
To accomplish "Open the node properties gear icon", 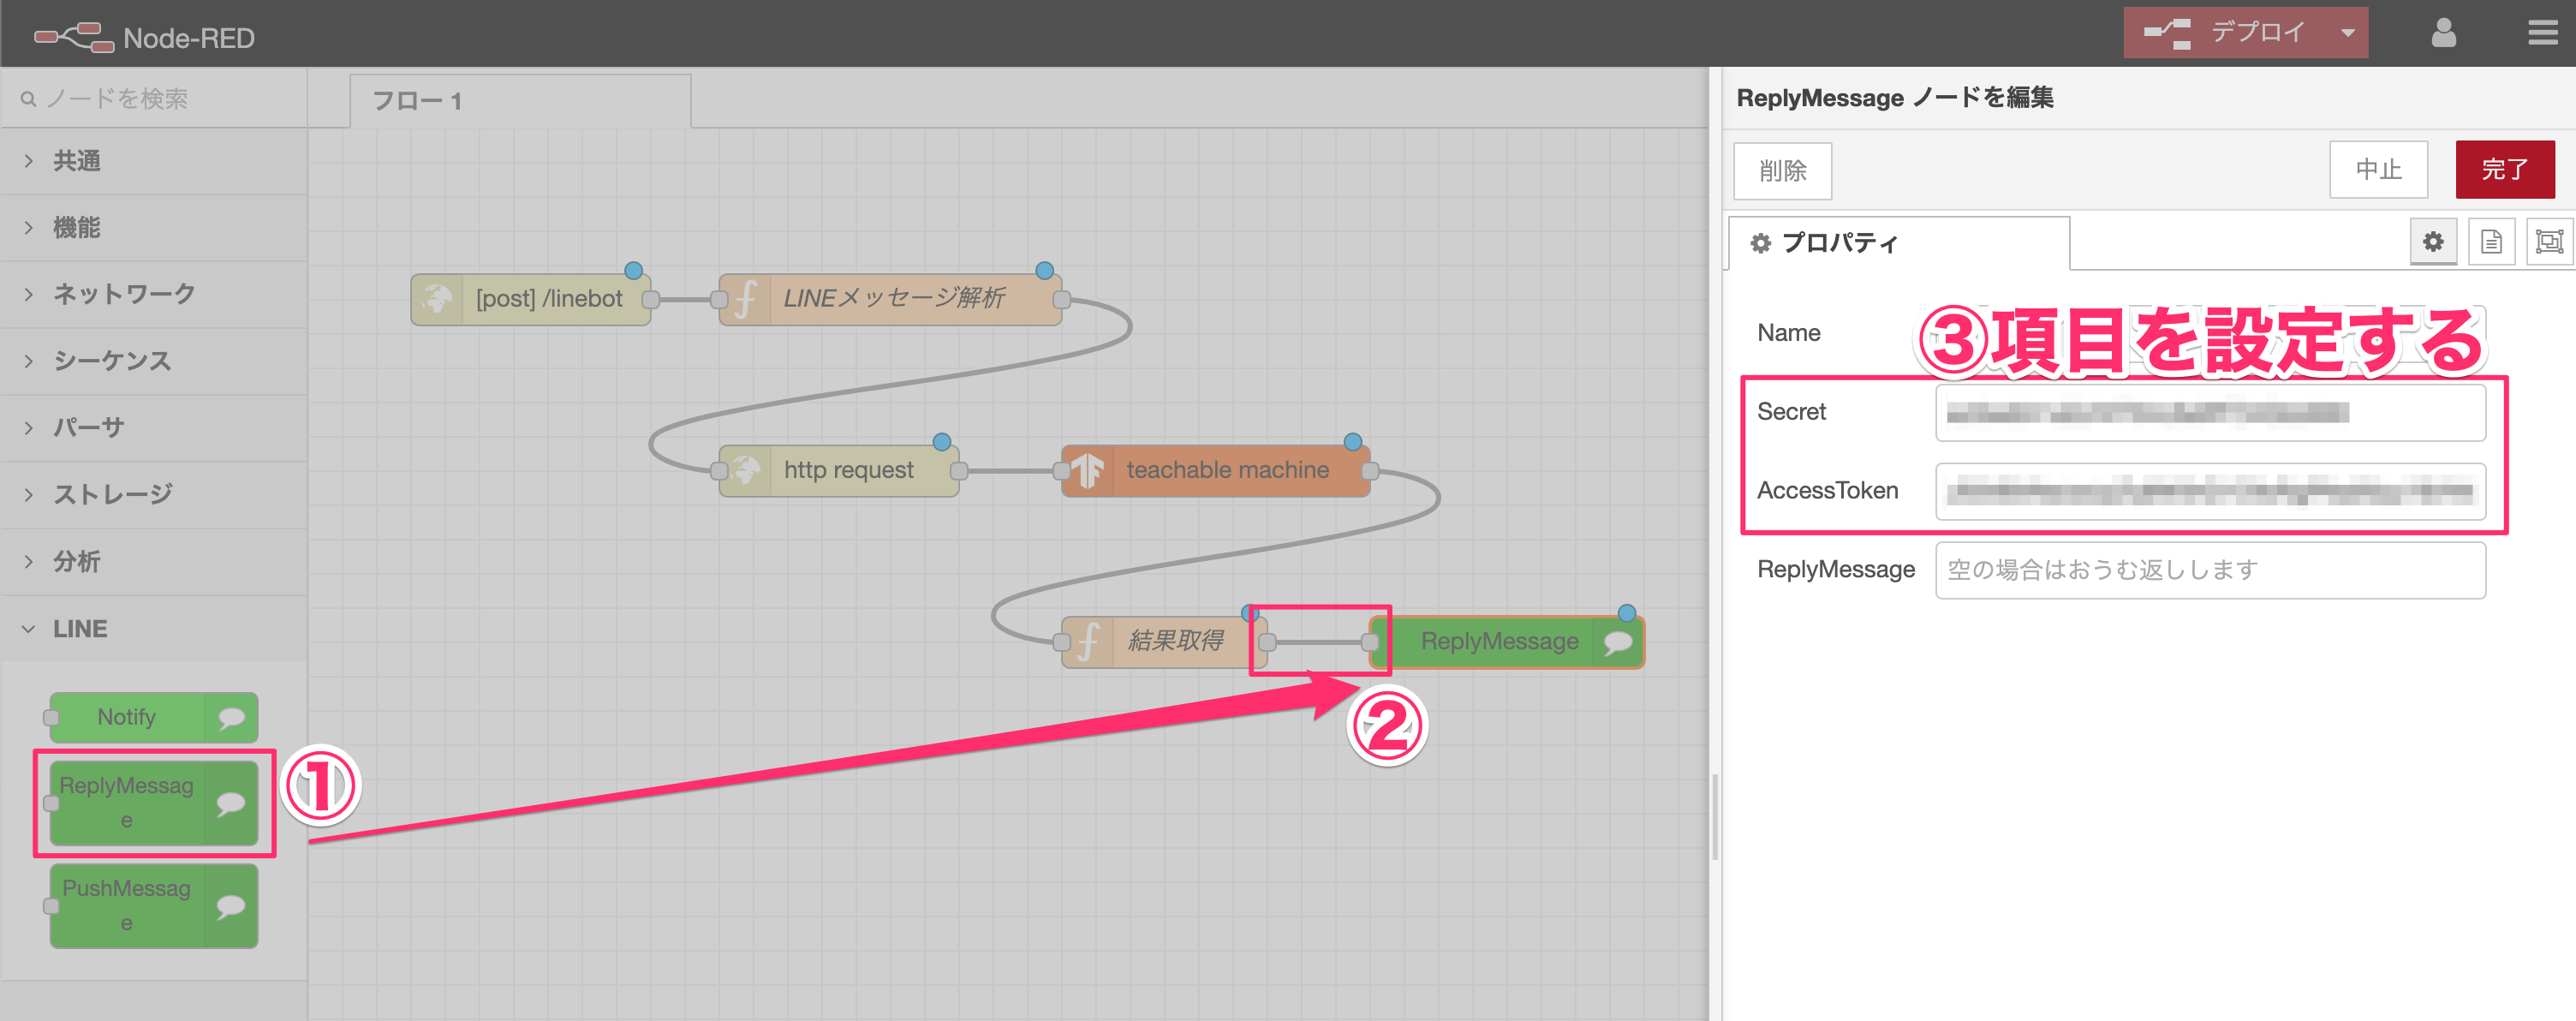I will coord(2432,241).
